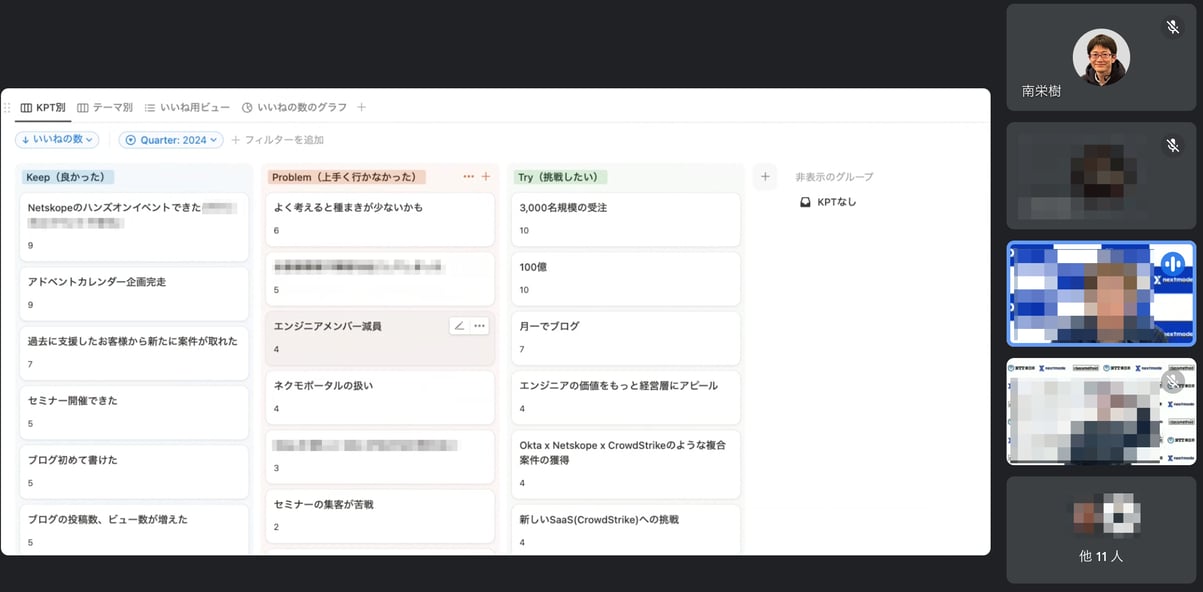
Task: Open the Quarter: 2024 filter dropdown
Action: click(x=170, y=140)
